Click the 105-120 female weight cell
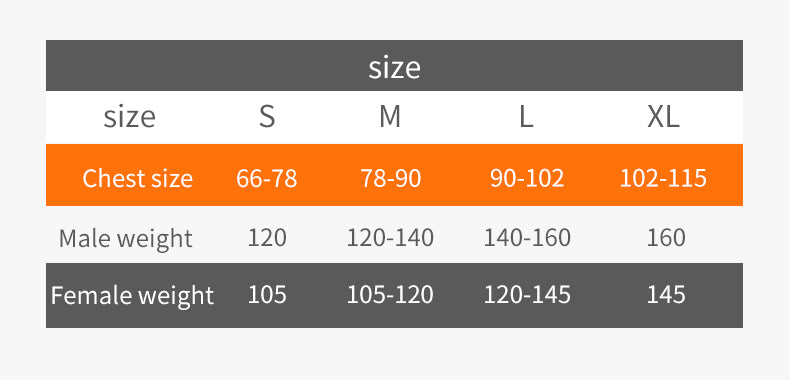This screenshot has width=790, height=380. pos(390,295)
